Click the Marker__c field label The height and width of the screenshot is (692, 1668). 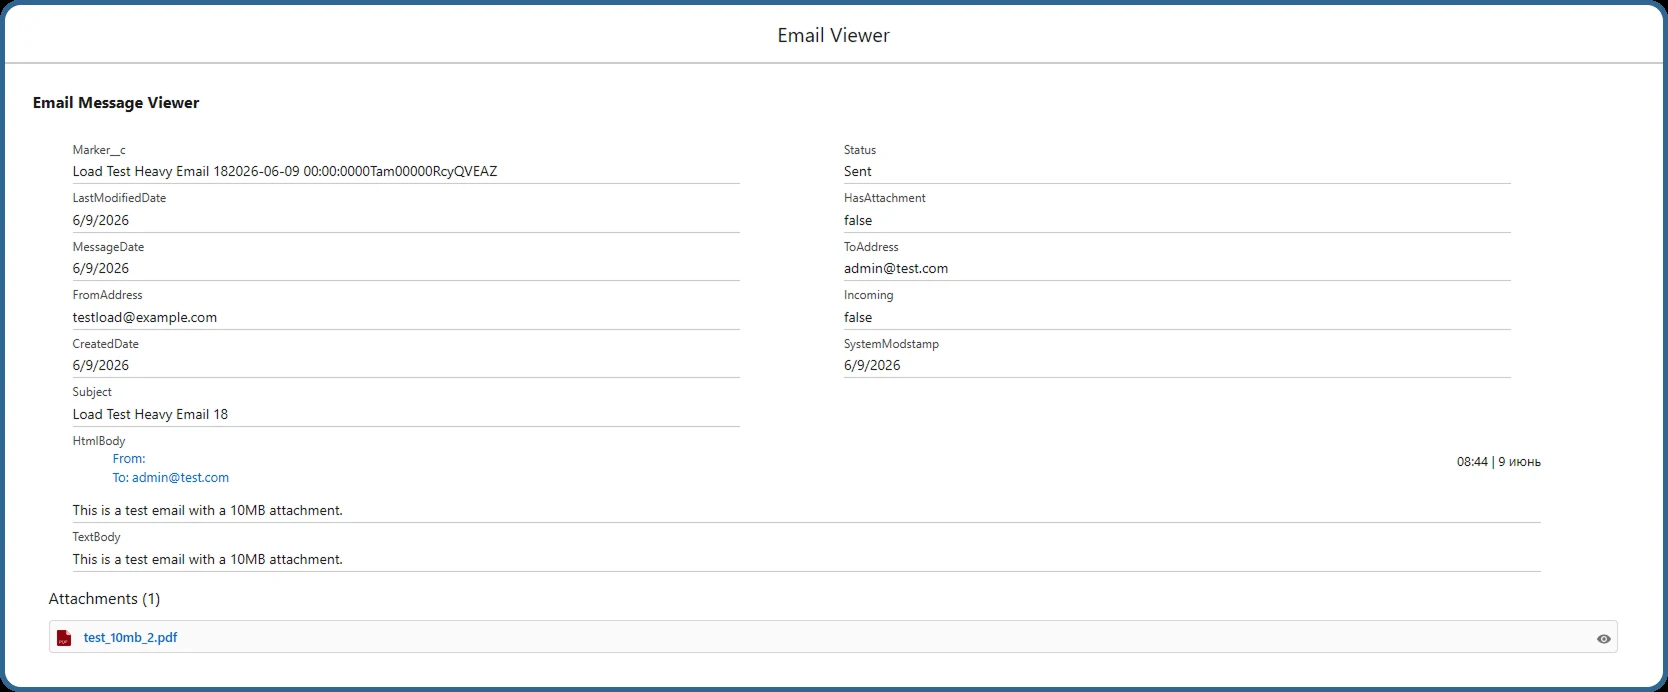(x=99, y=150)
